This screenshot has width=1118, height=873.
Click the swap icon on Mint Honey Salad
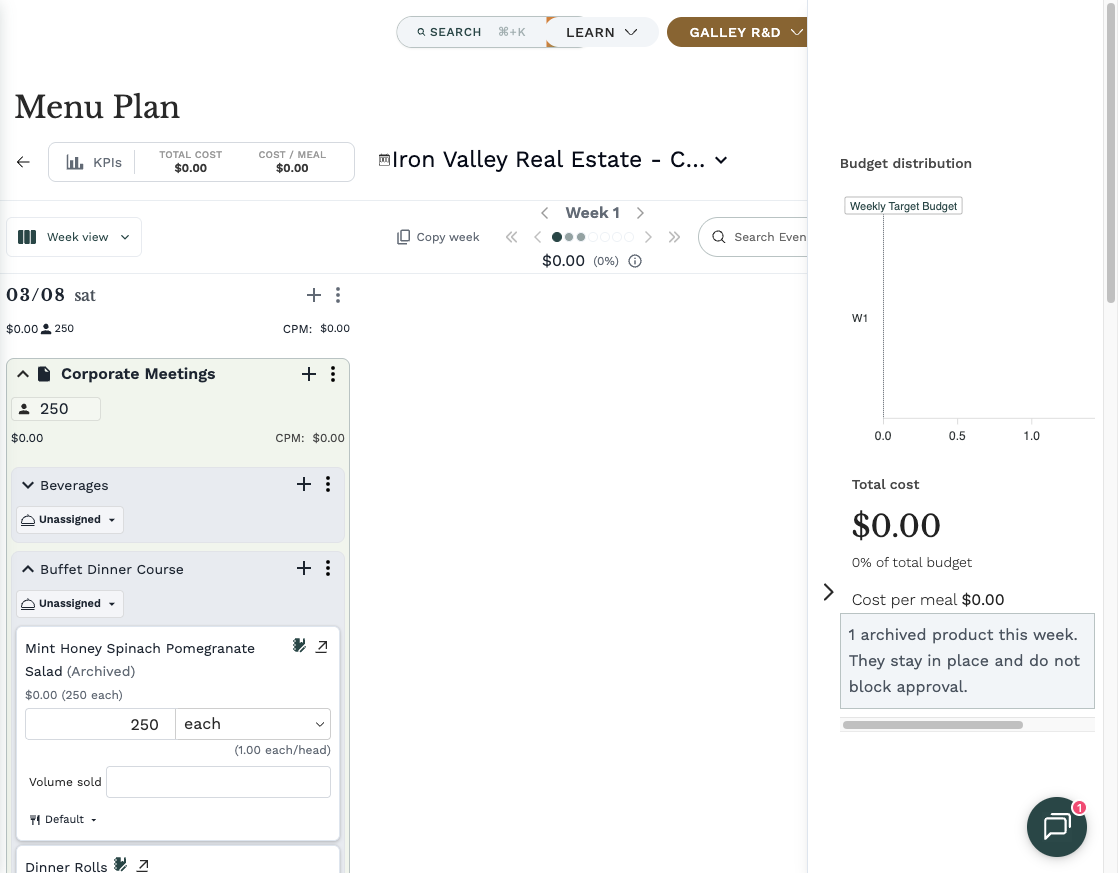(x=299, y=645)
